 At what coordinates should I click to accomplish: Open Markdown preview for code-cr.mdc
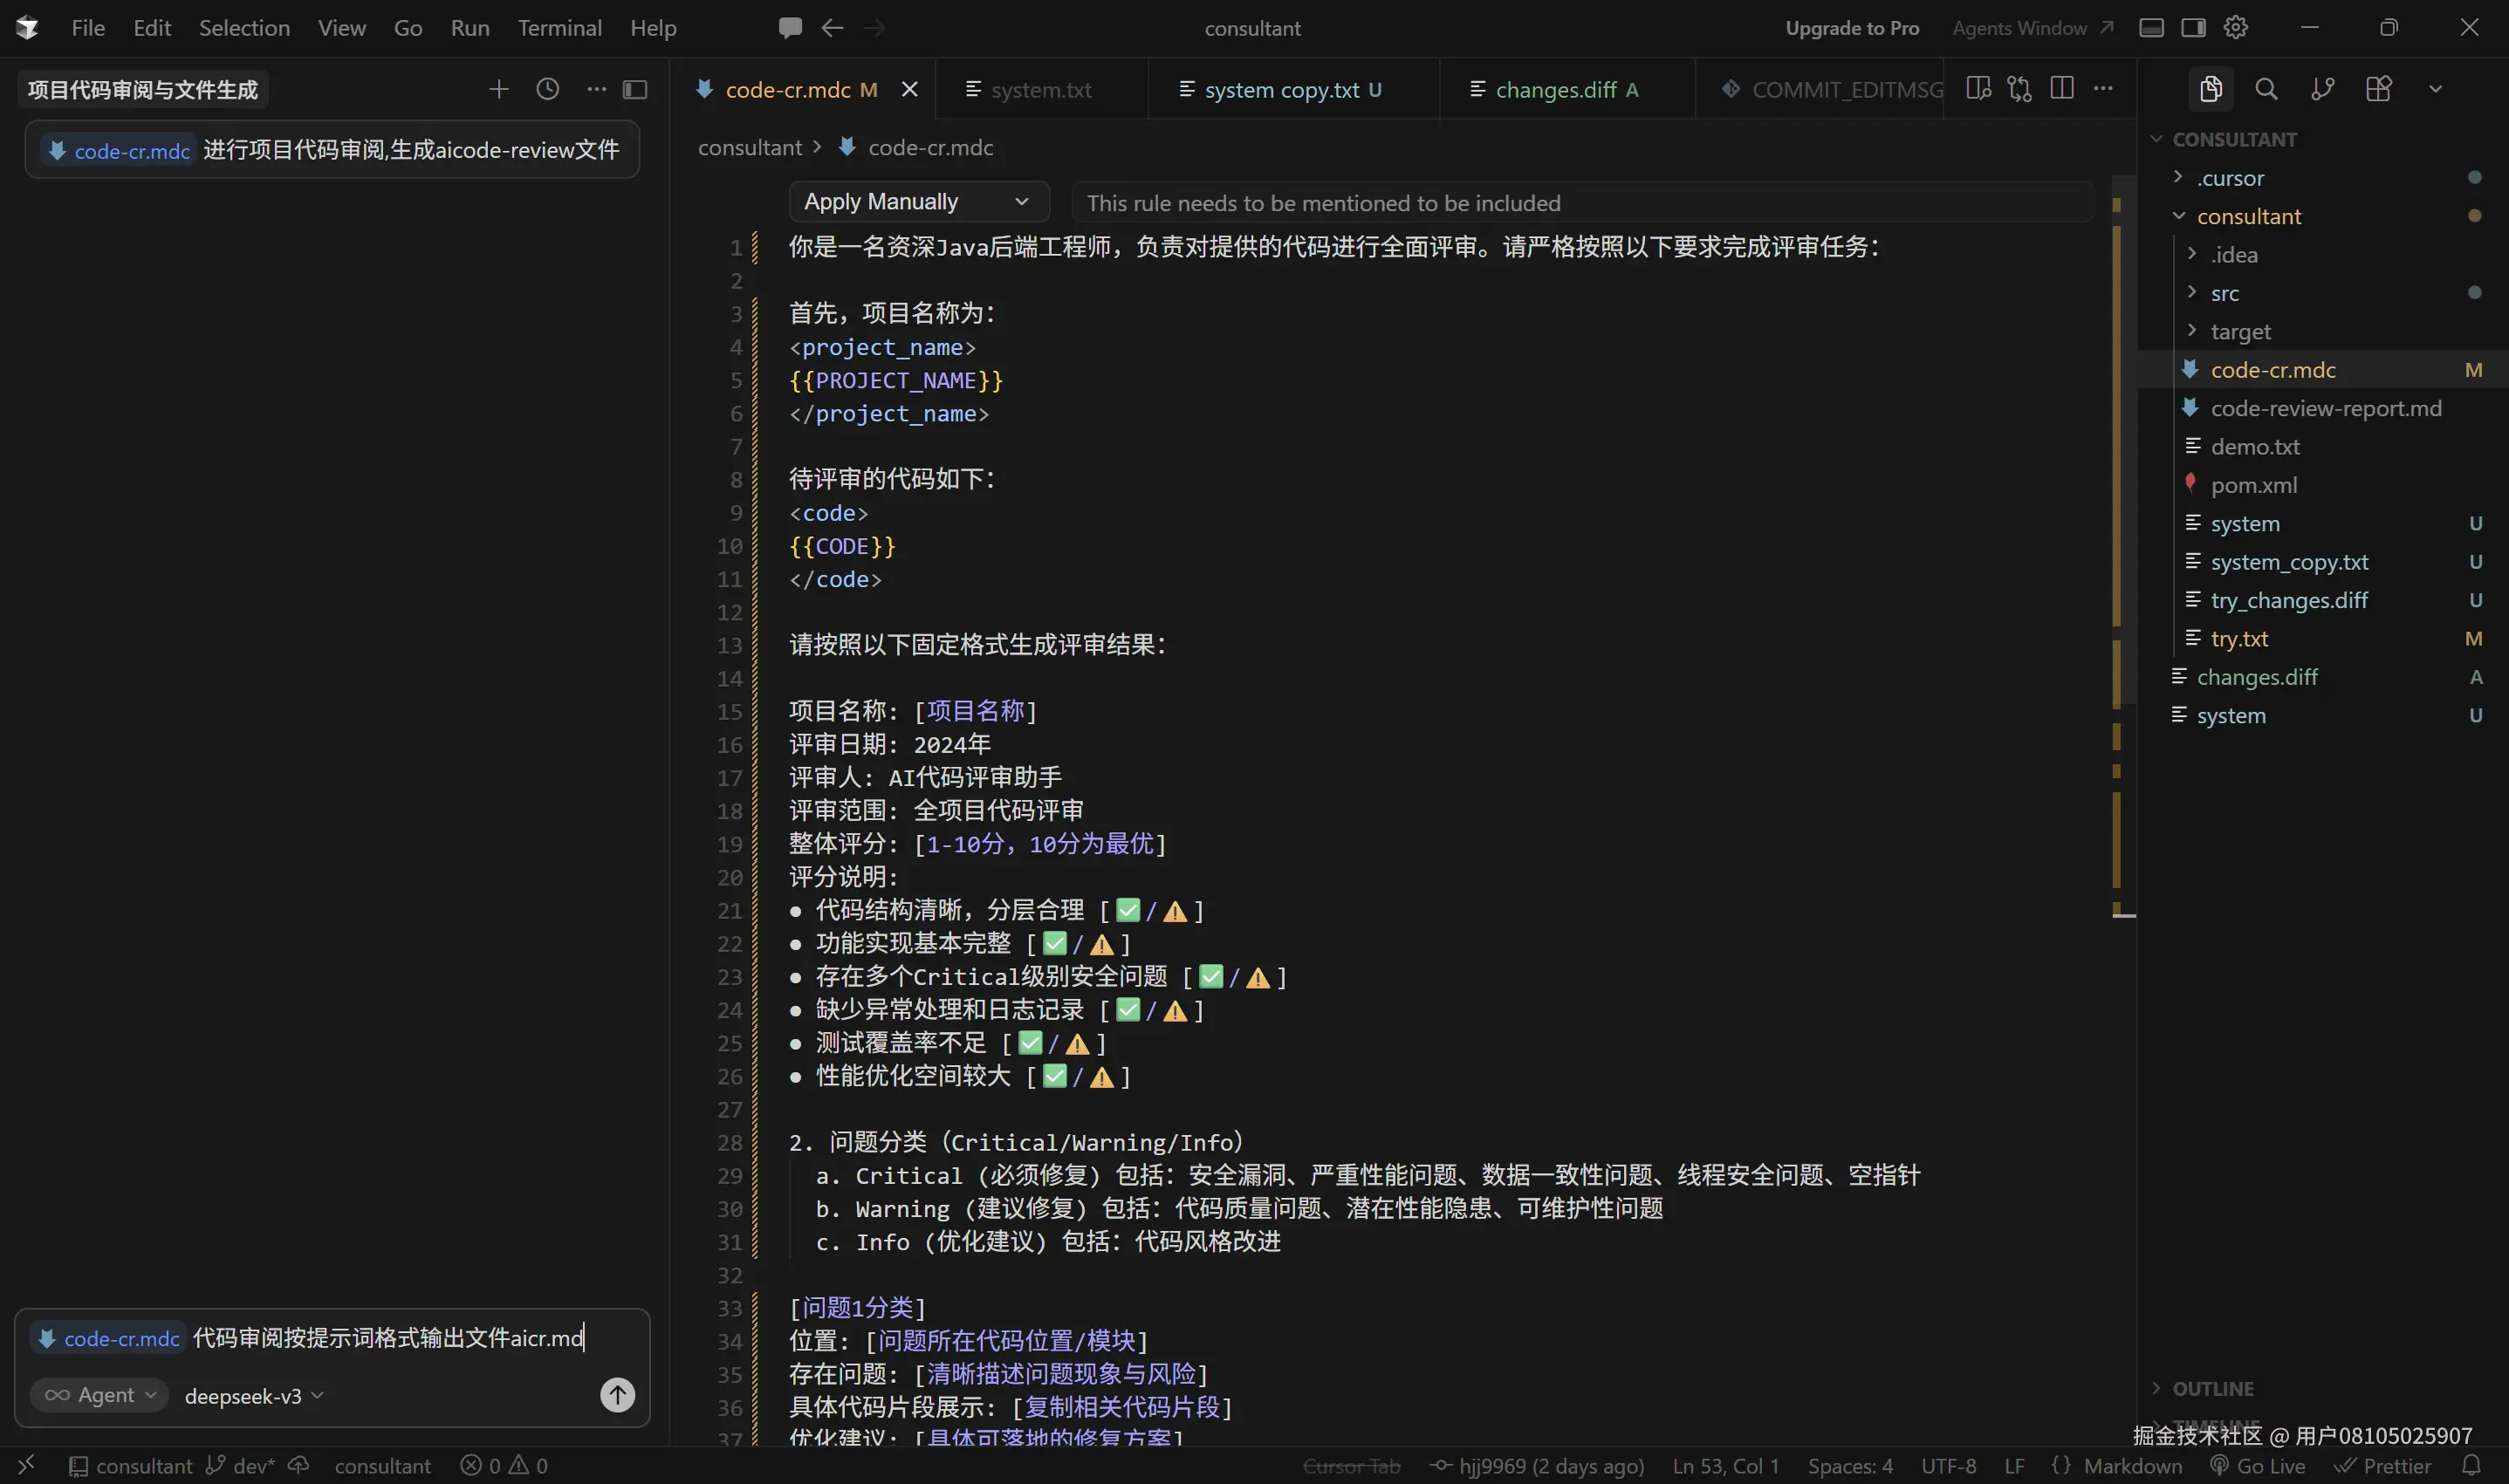point(1979,88)
